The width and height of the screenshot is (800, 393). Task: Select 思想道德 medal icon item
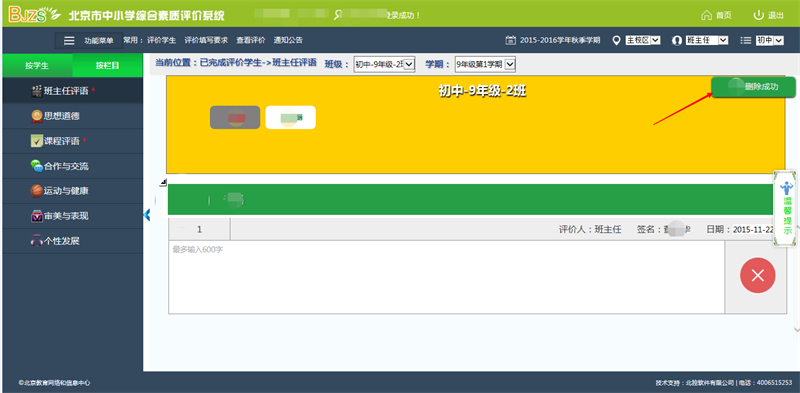point(37,116)
